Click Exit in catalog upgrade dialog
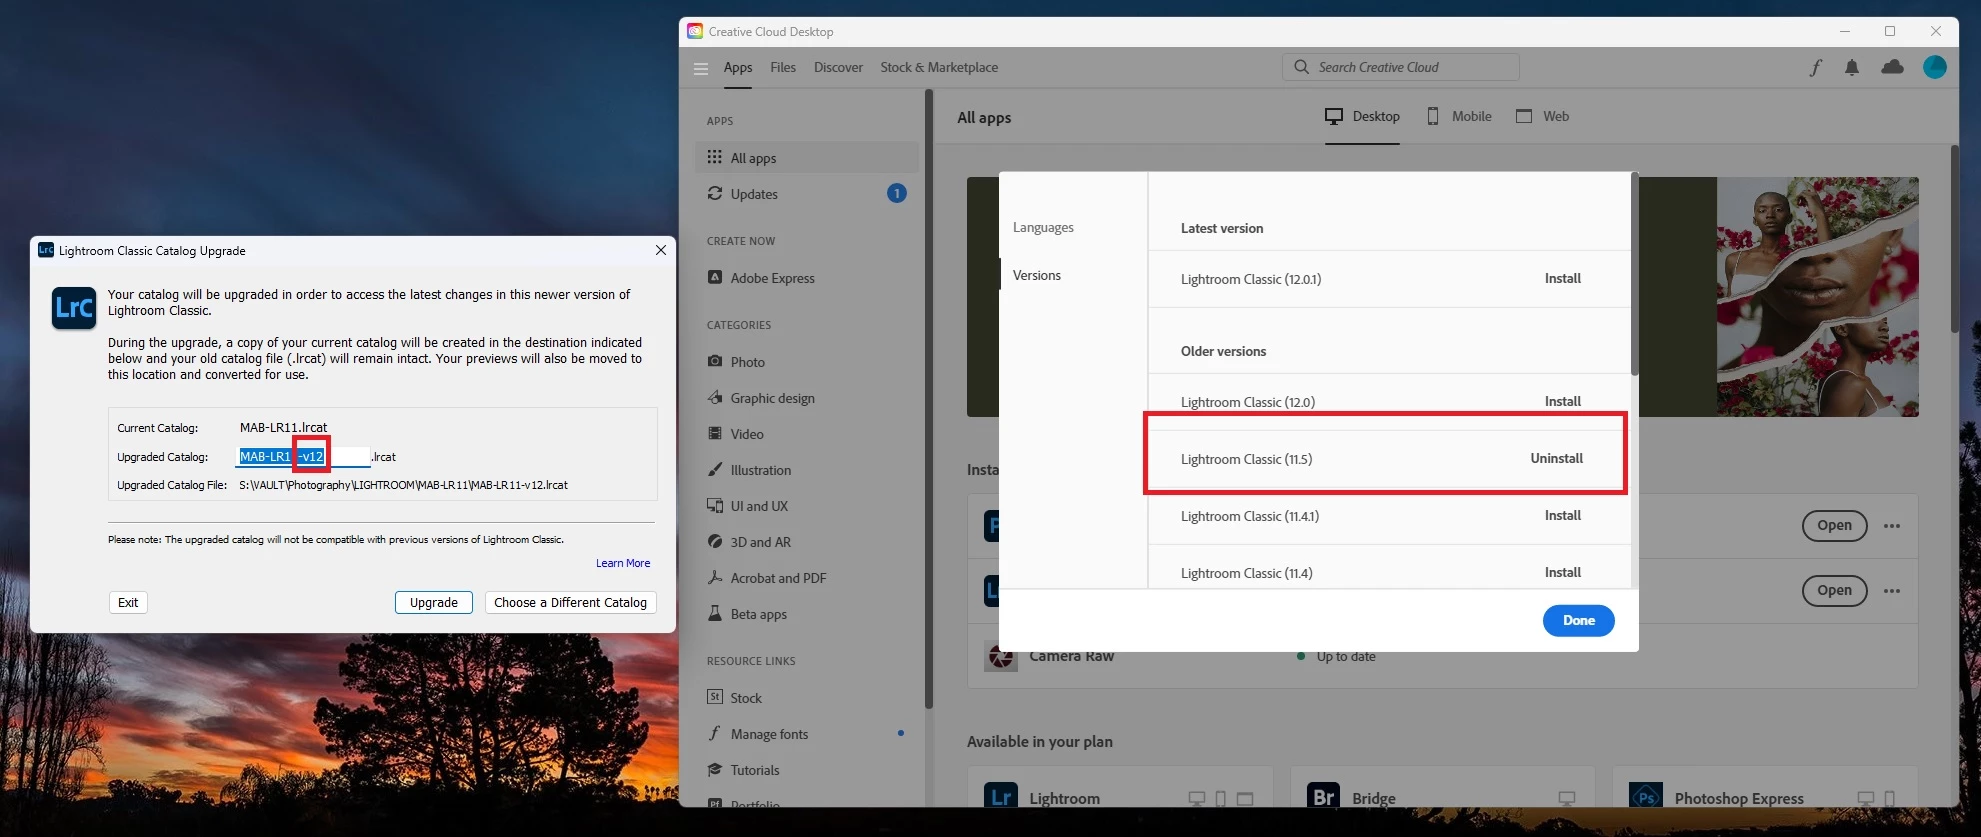 (128, 602)
